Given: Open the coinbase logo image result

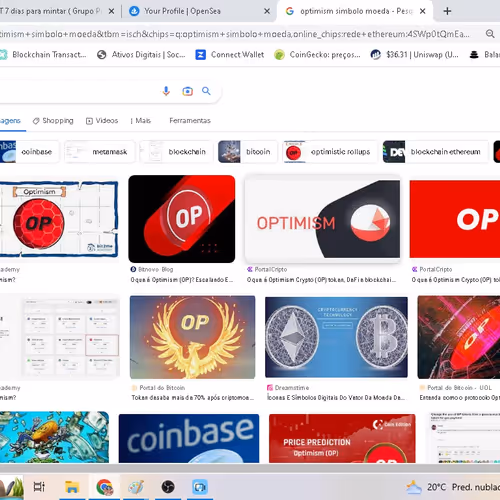Looking at the screenshot, I should click(x=189, y=438).
